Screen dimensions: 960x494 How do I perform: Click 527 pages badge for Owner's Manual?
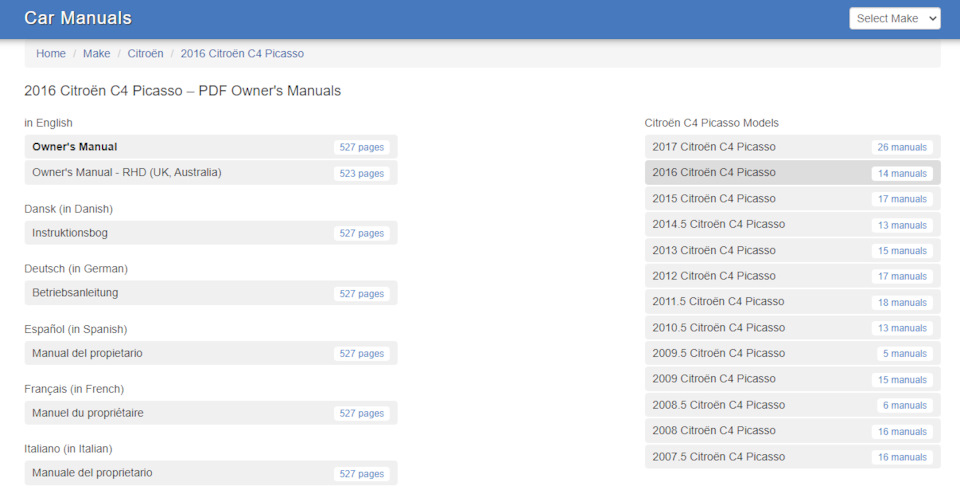(362, 148)
